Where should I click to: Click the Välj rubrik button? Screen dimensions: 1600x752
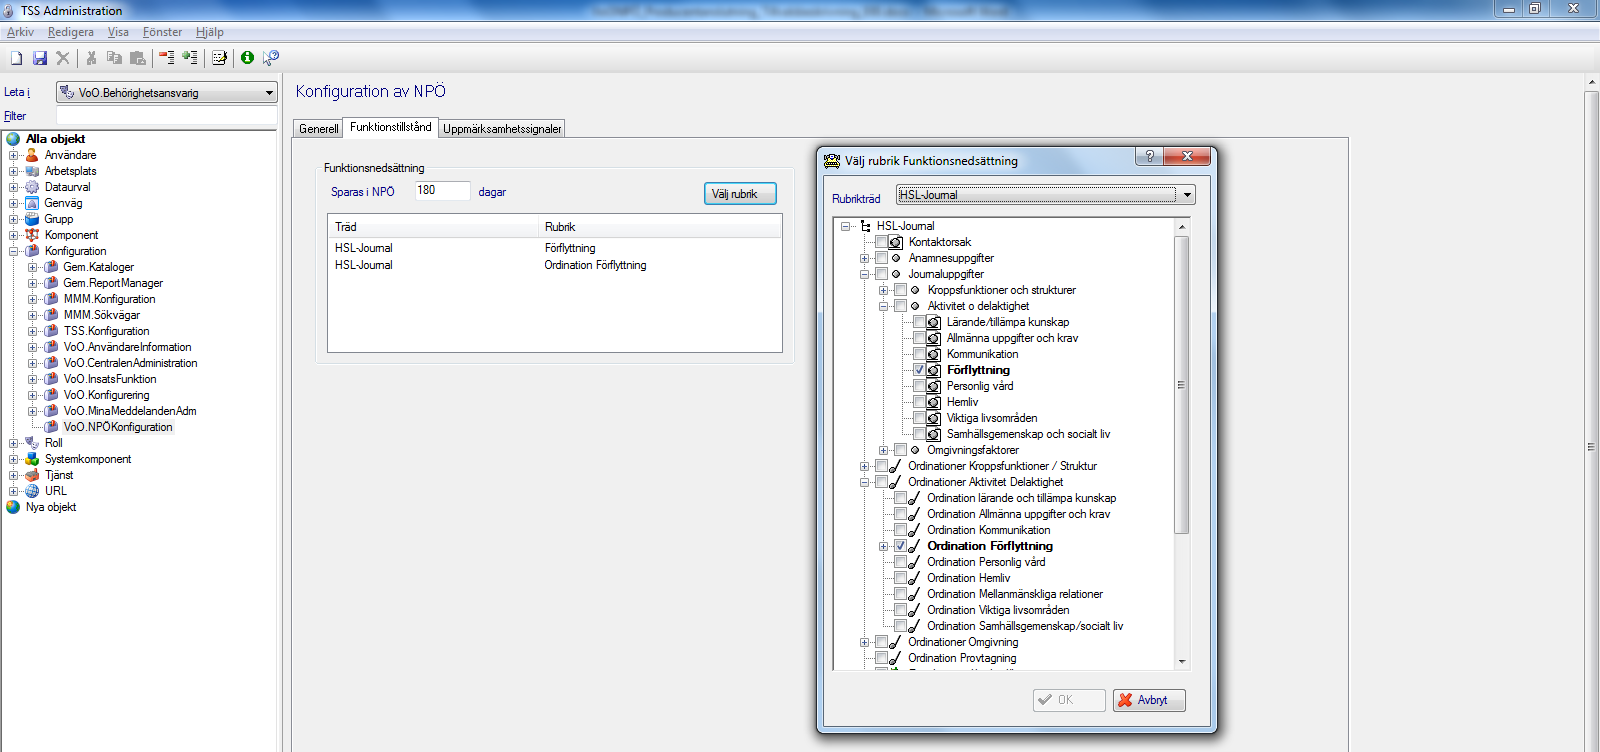pyautogui.click(x=740, y=194)
